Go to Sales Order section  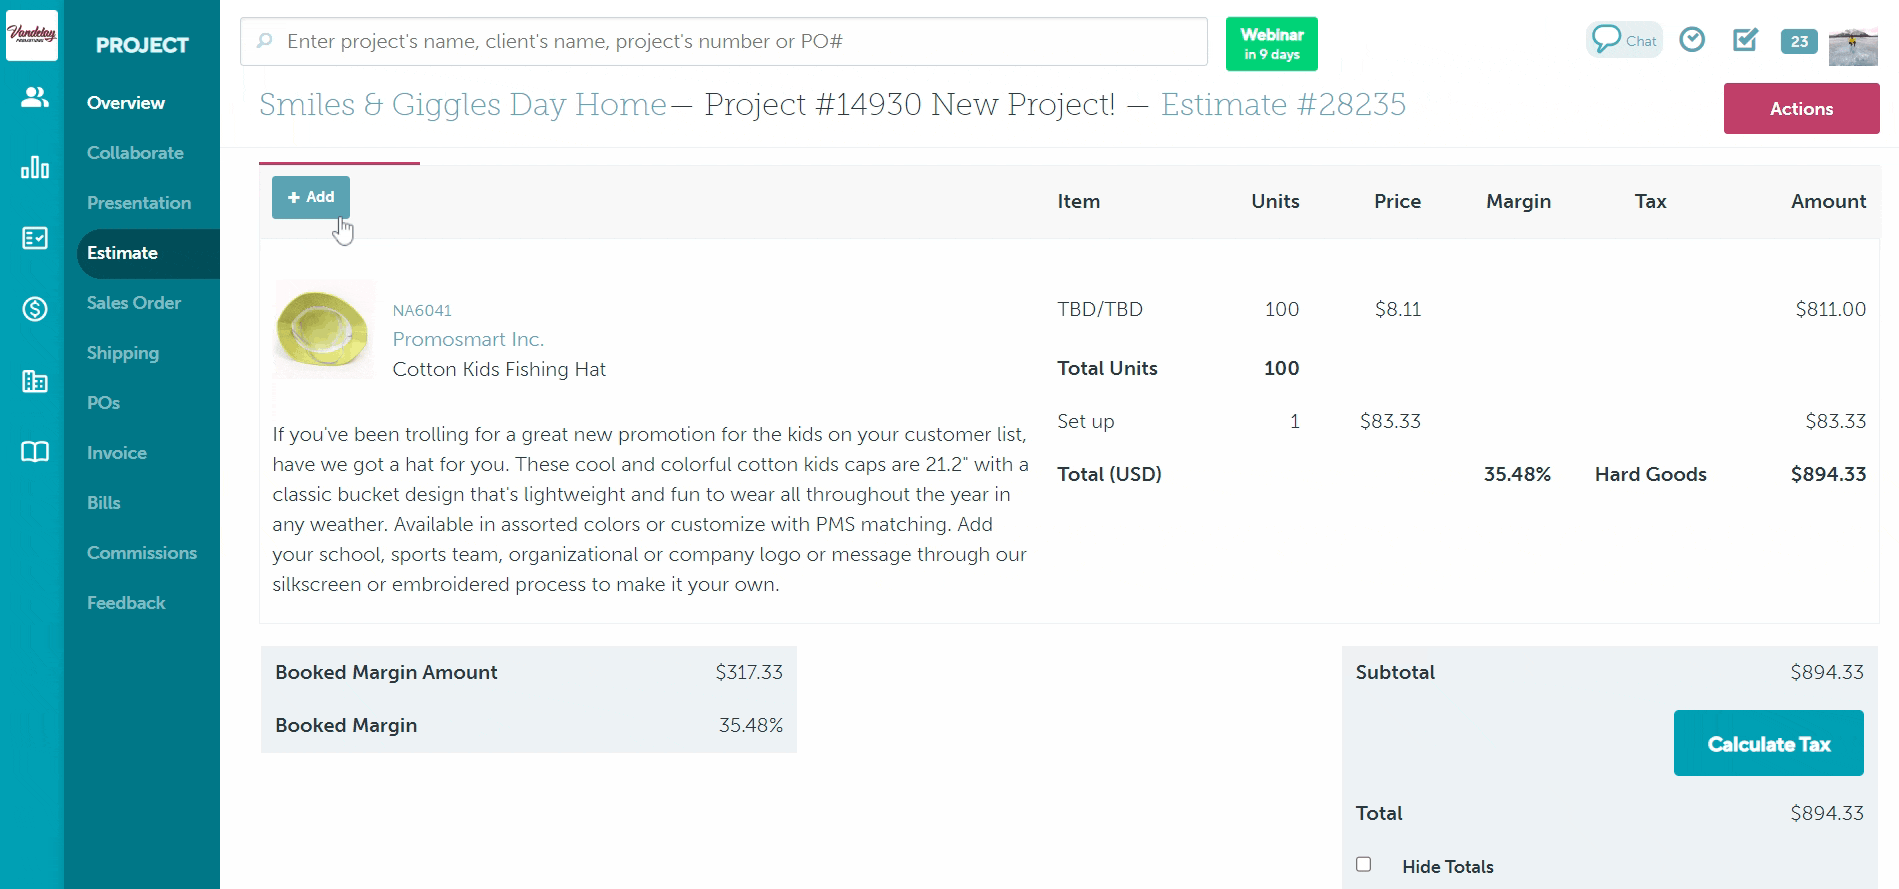[134, 303]
